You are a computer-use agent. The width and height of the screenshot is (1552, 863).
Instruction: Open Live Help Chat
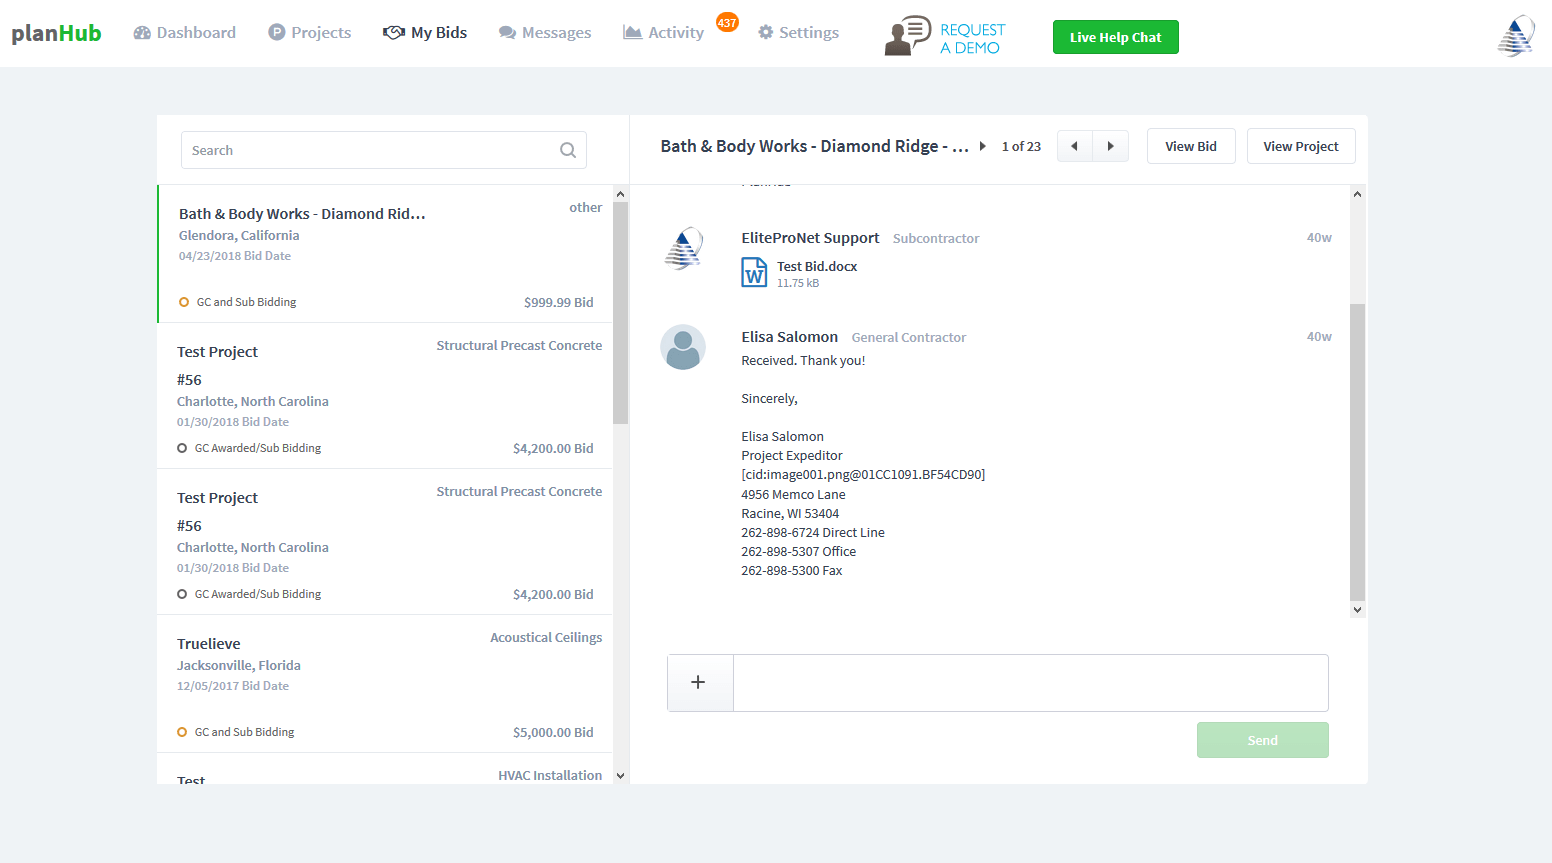1115,36
